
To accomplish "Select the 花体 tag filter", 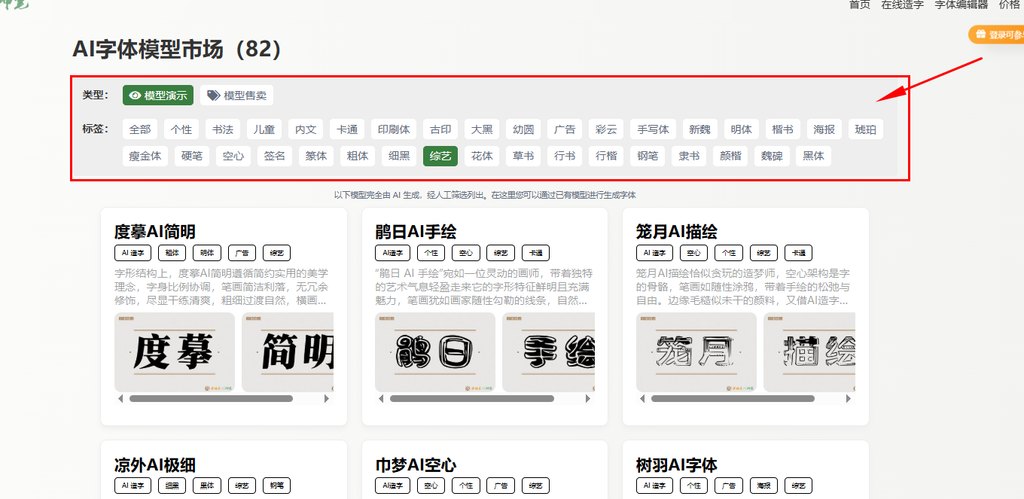I will tap(482, 156).
